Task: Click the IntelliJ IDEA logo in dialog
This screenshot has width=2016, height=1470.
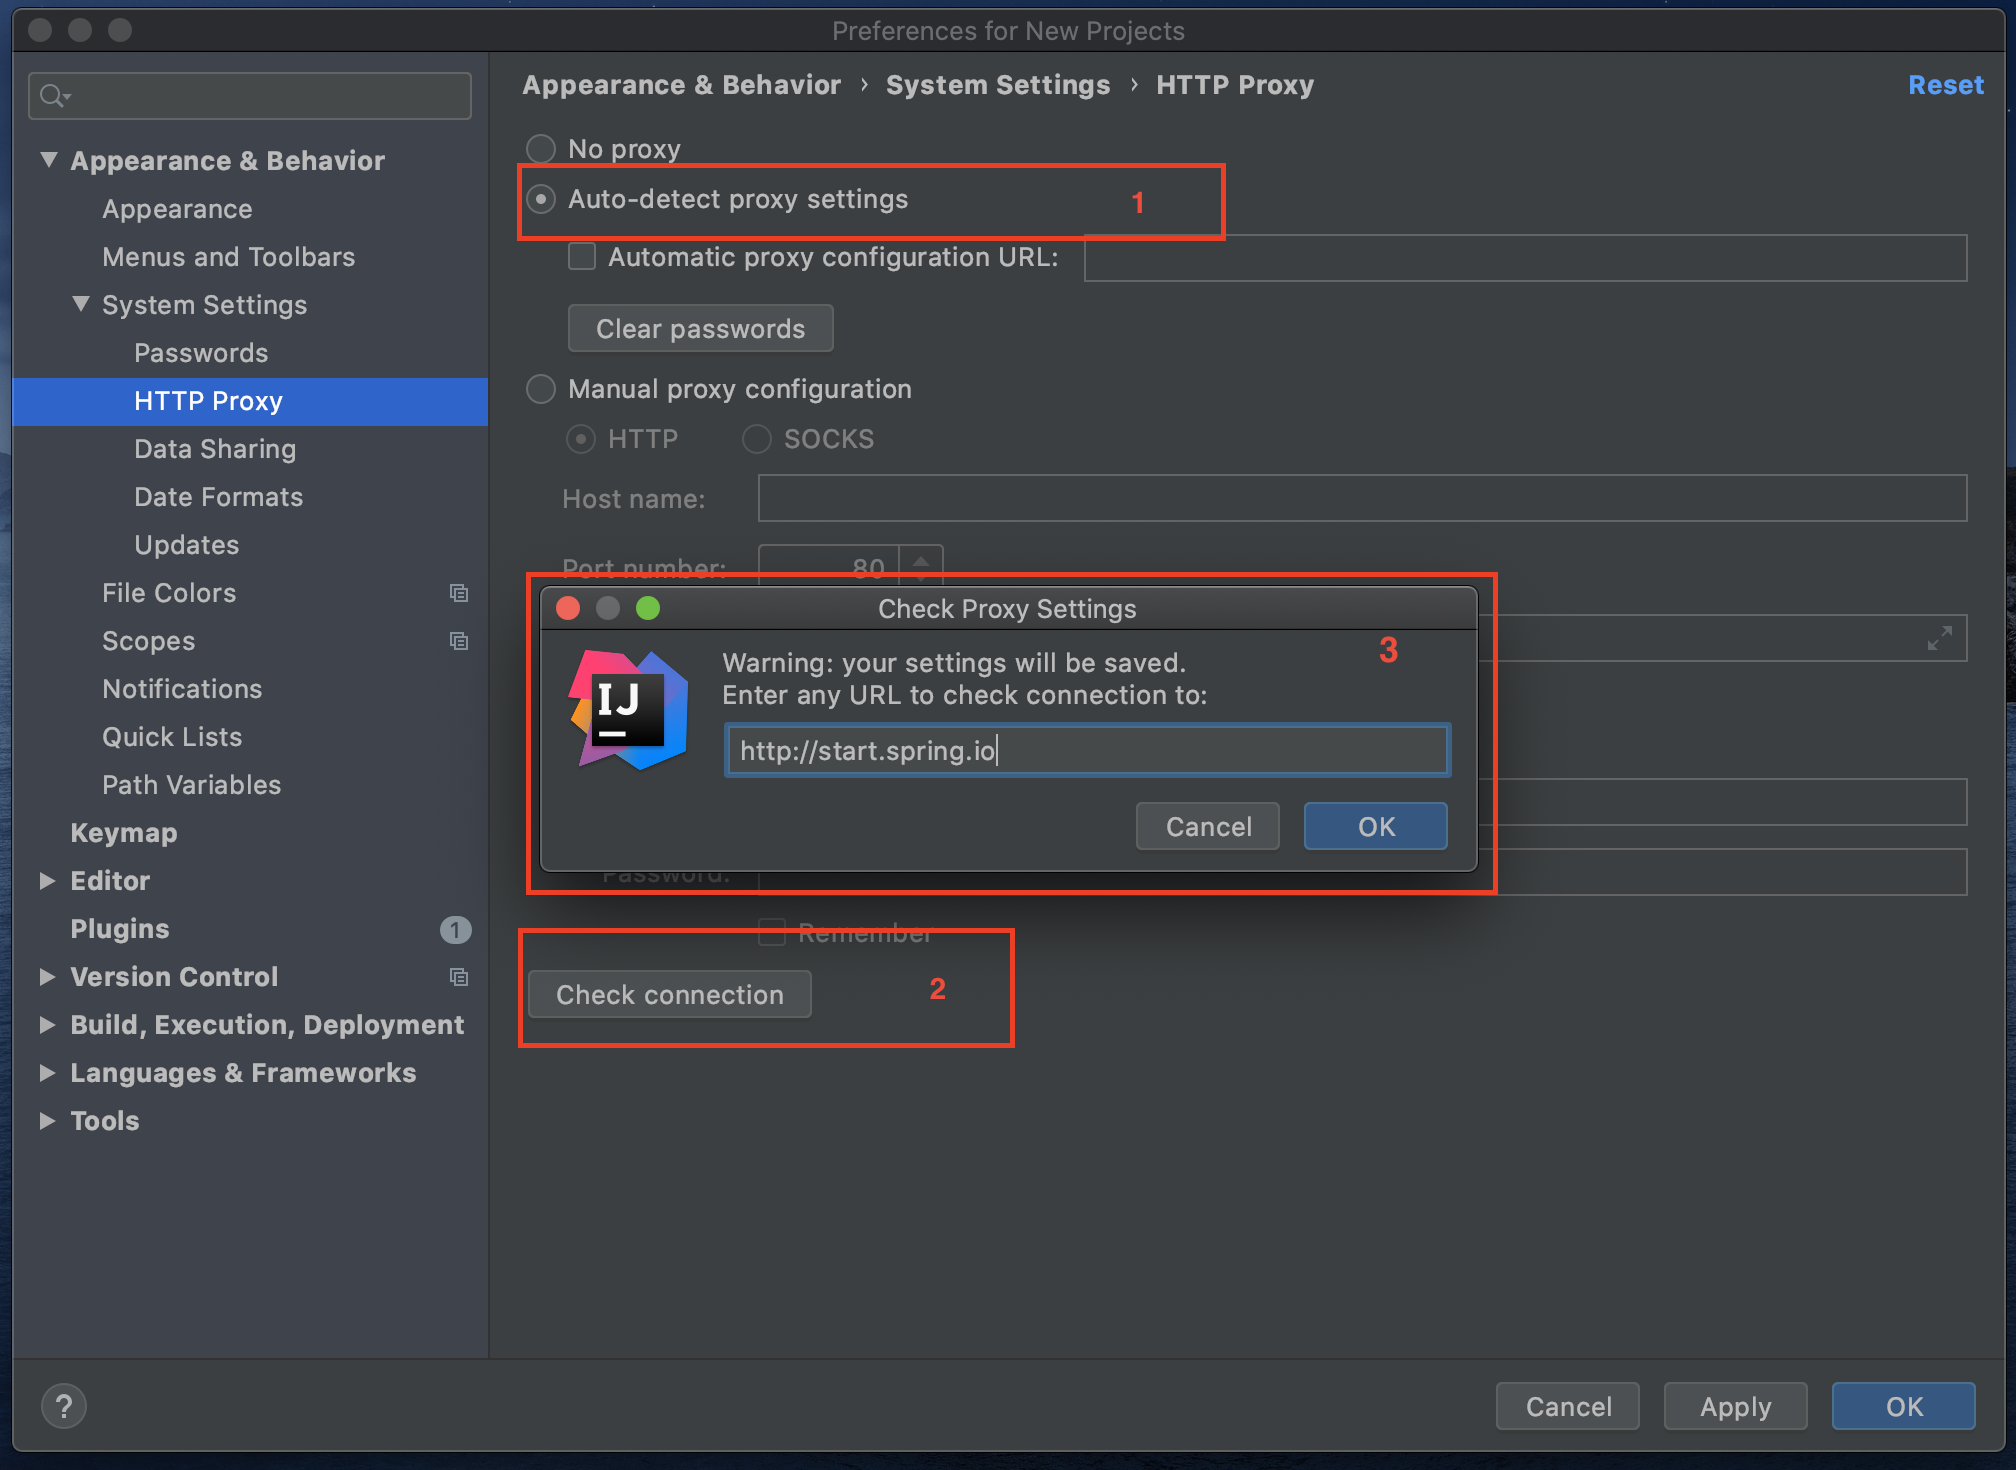Action: click(629, 709)
